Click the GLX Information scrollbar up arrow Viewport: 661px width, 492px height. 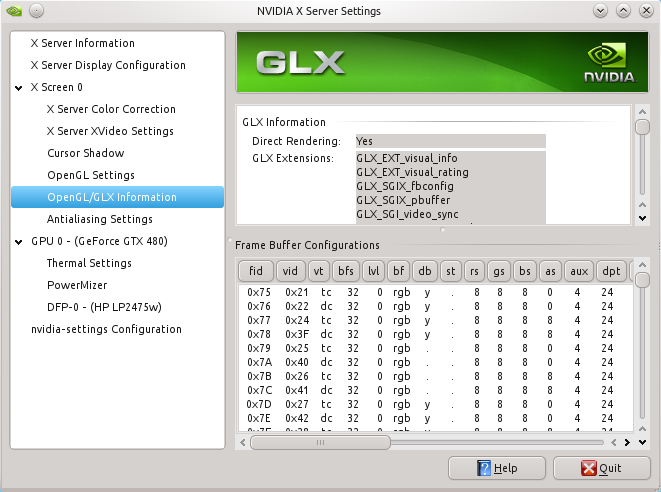tap(642, 112)
